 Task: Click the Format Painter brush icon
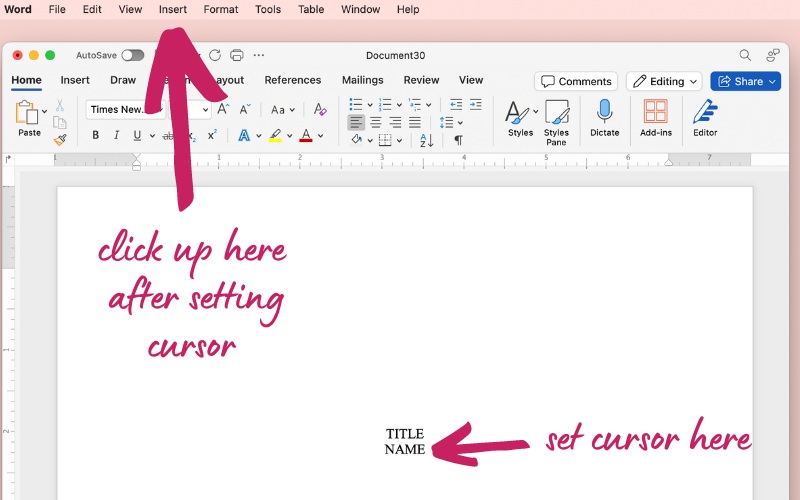(60, 140)
